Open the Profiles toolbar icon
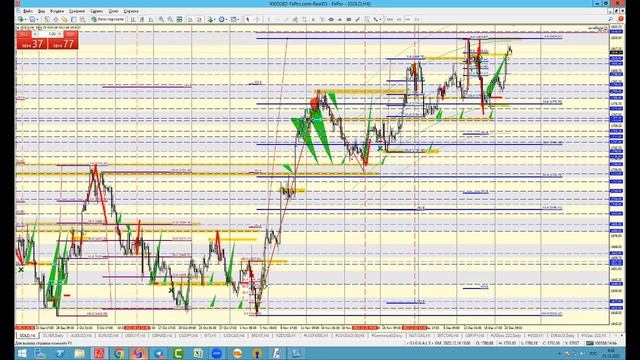 32,19
